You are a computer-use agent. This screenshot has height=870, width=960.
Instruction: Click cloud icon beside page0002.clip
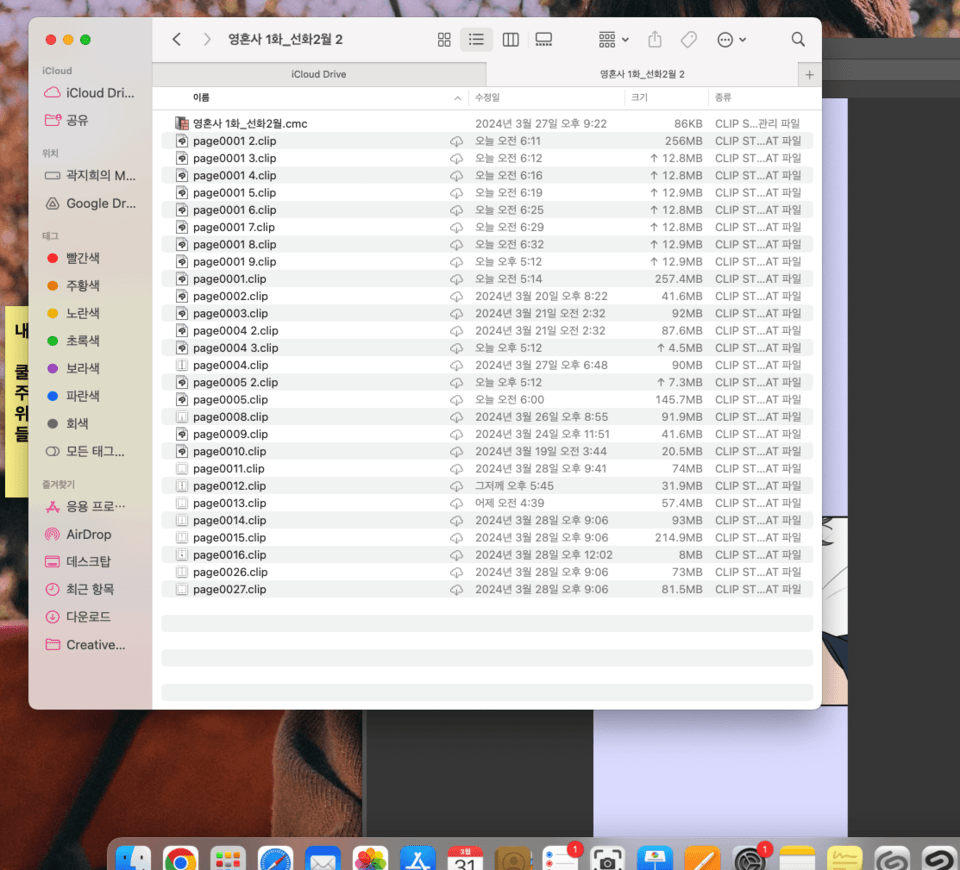click(x=456, y=296)
